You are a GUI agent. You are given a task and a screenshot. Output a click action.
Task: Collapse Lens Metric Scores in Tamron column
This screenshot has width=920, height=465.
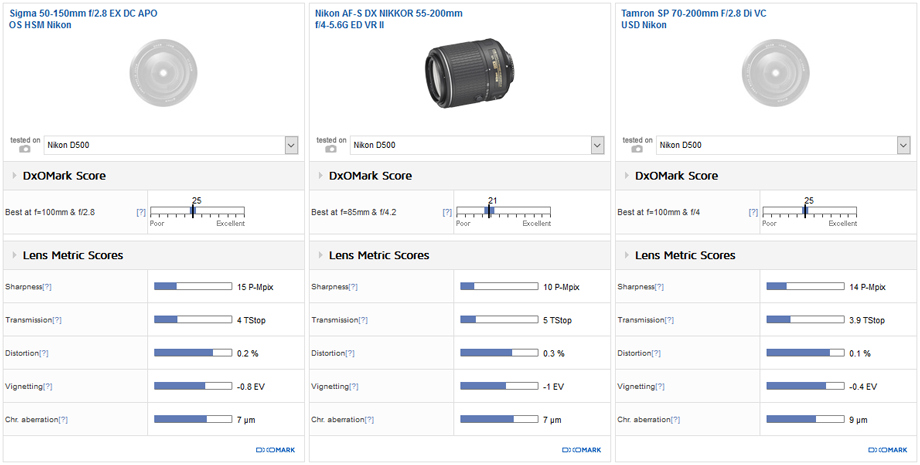coord(627,255)
